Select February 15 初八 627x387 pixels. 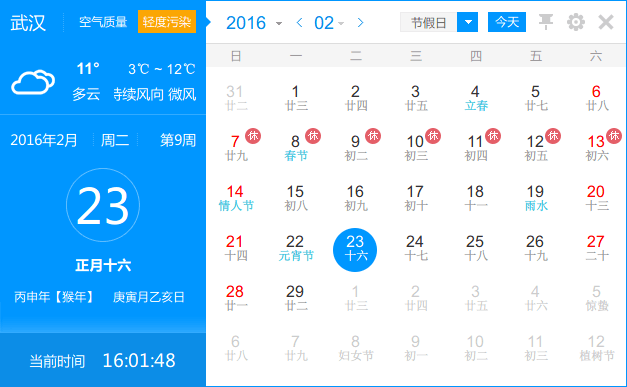296,198
